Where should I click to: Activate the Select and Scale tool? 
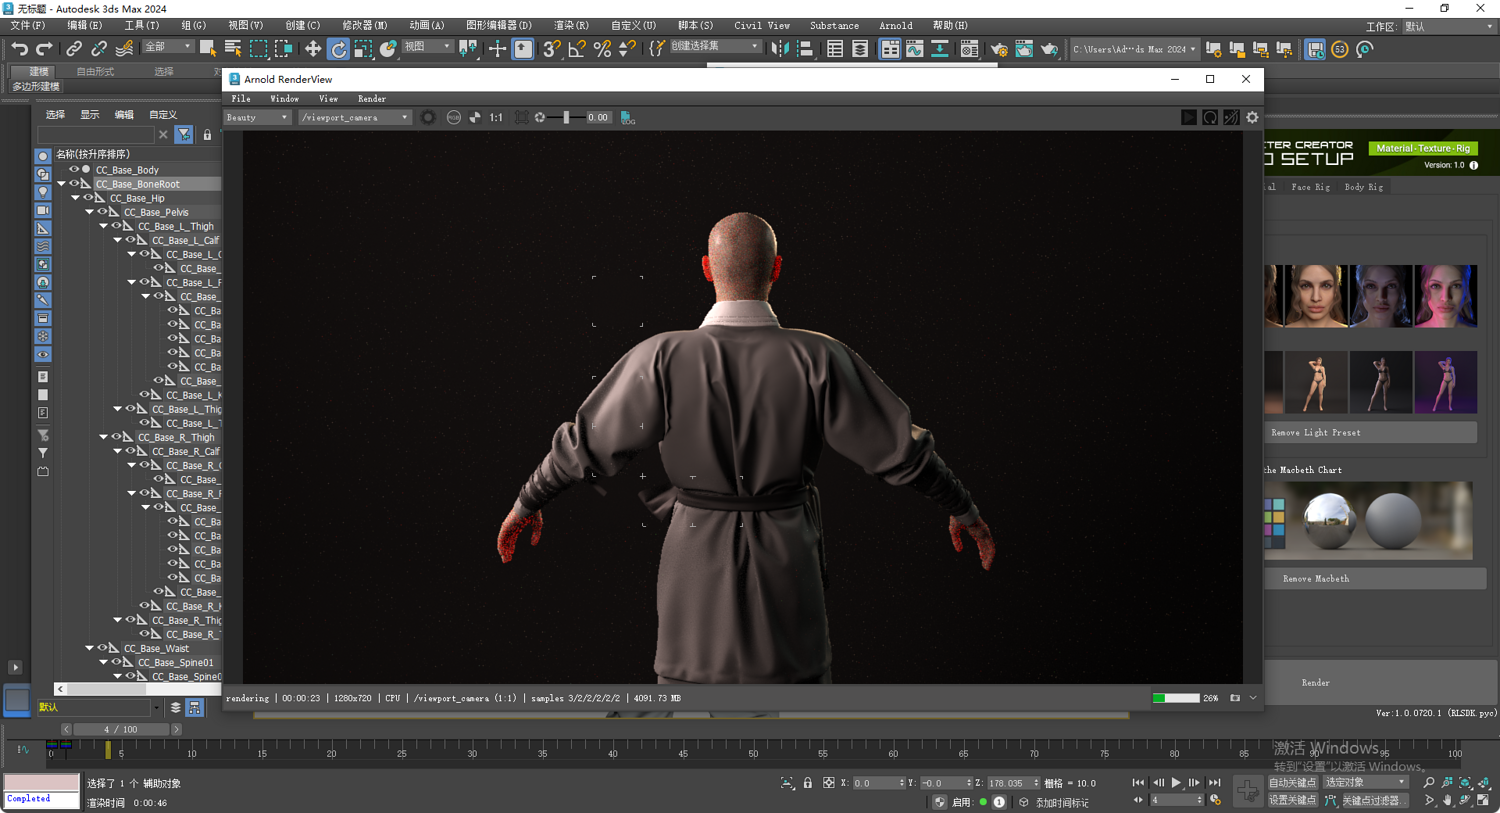click(363, 49)
